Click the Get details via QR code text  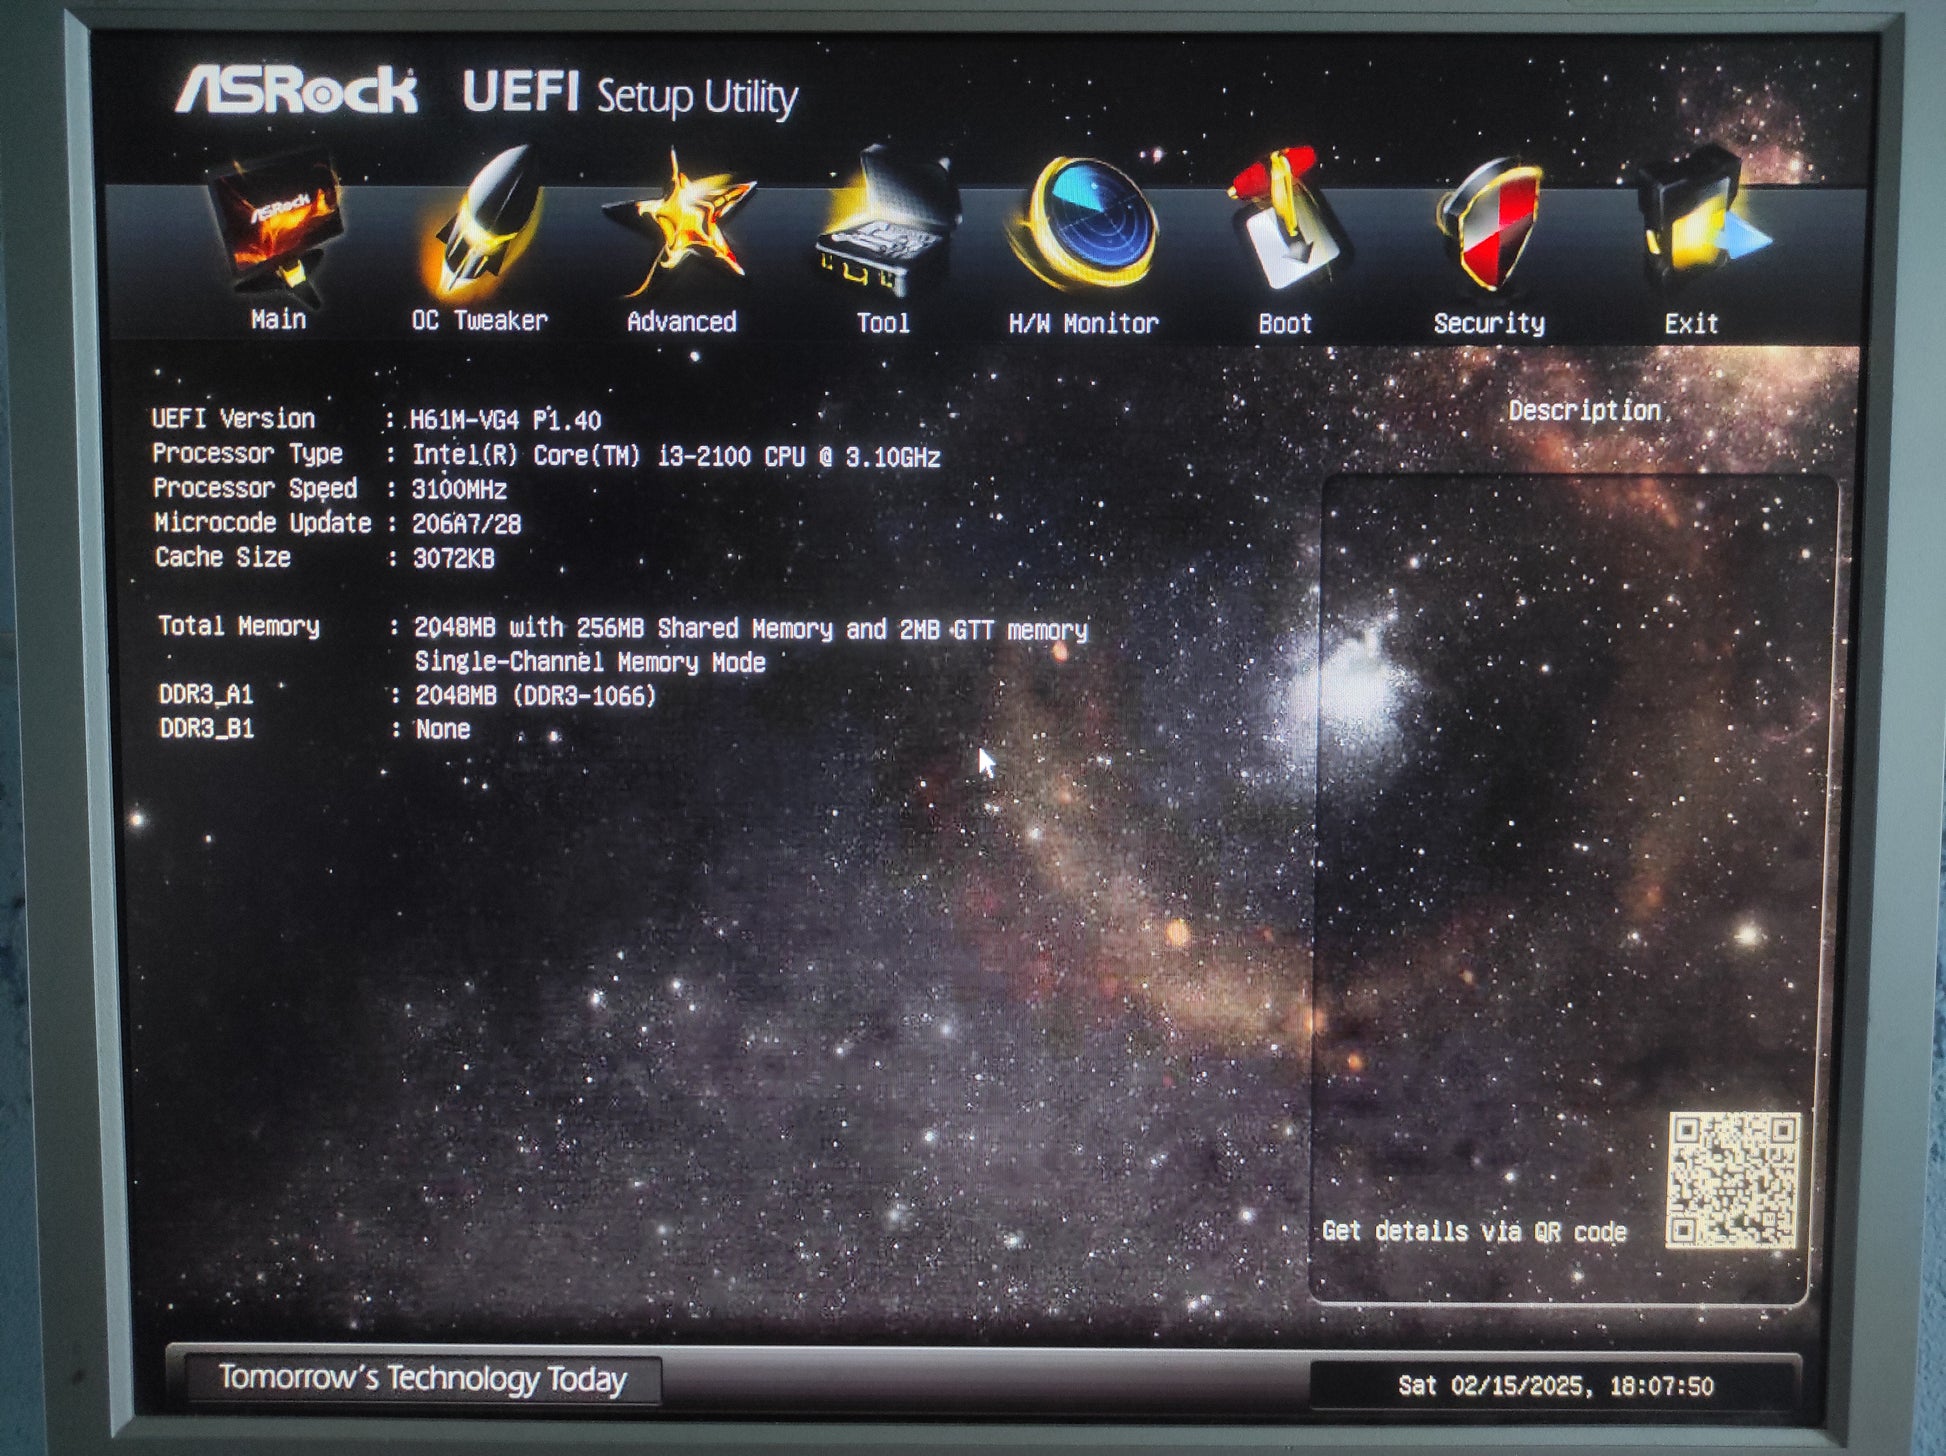coord(1474,1231)
